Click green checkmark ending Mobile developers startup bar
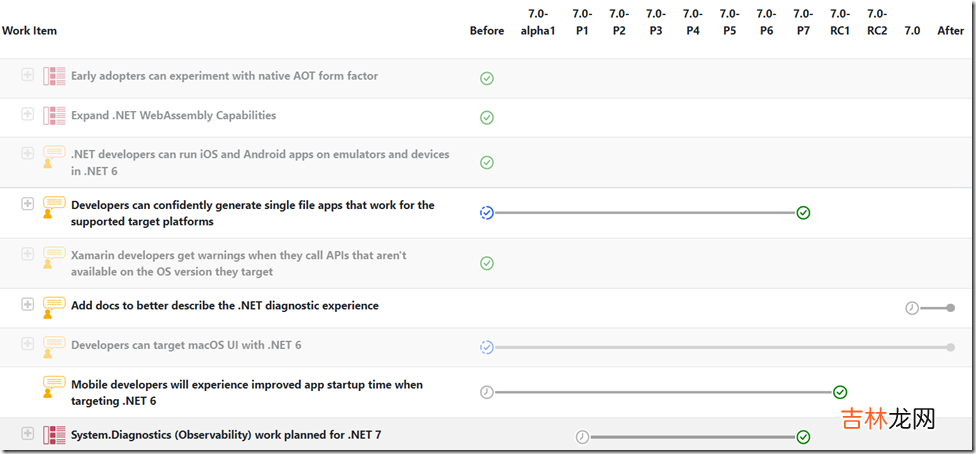Image resolution: width=976 pixels, height=454 pixels. pos(840,392)
